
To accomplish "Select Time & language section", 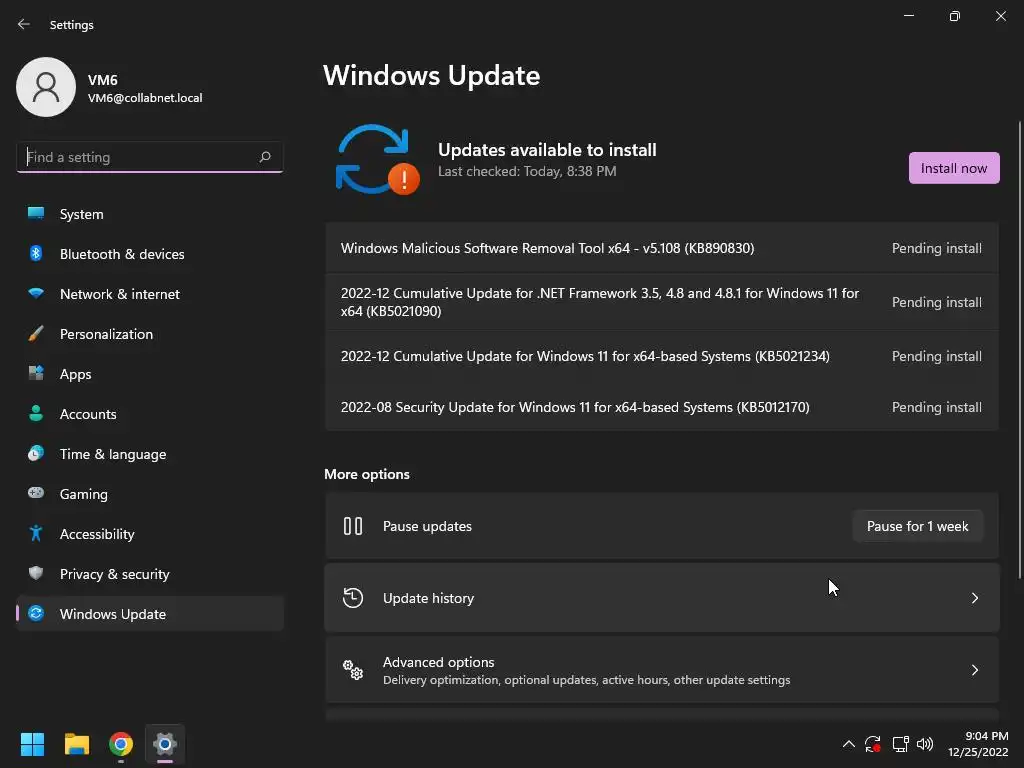I will pos(150,453).
